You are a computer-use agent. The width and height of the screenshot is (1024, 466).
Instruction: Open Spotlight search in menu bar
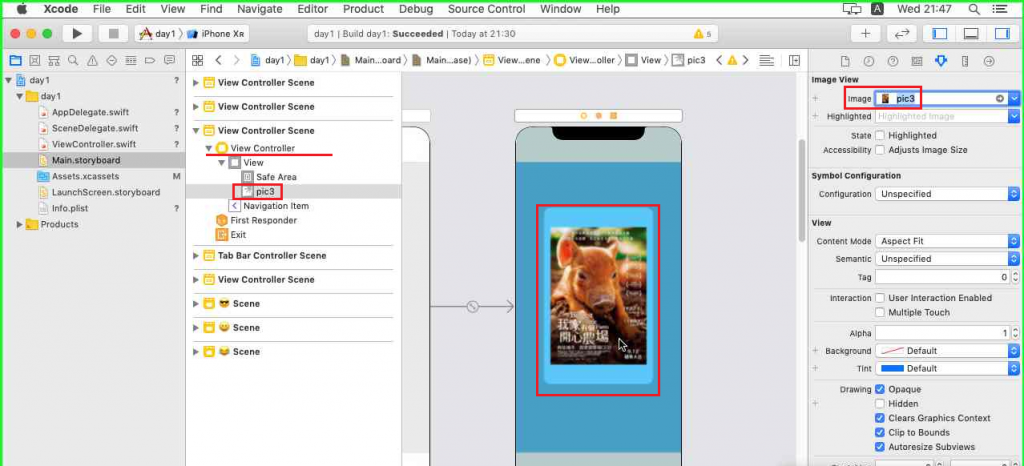coord(974,9)
